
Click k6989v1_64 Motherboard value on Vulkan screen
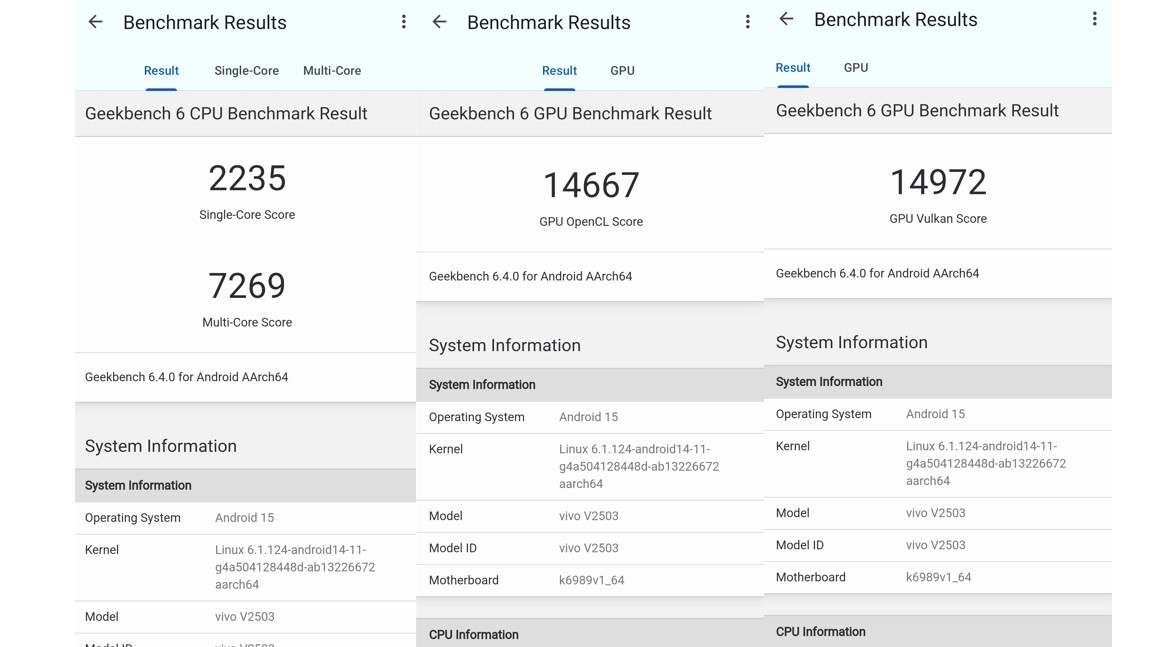tap(938, 577)
